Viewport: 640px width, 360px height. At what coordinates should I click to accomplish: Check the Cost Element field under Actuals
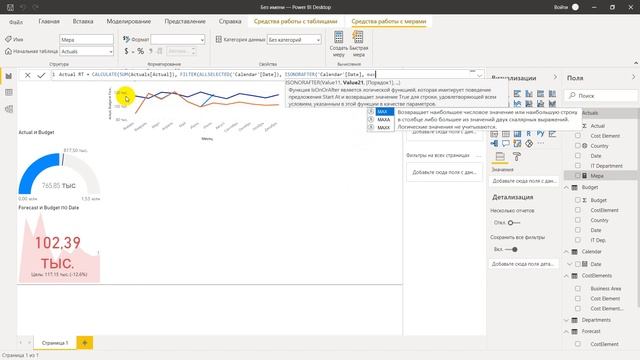(578, 136)
